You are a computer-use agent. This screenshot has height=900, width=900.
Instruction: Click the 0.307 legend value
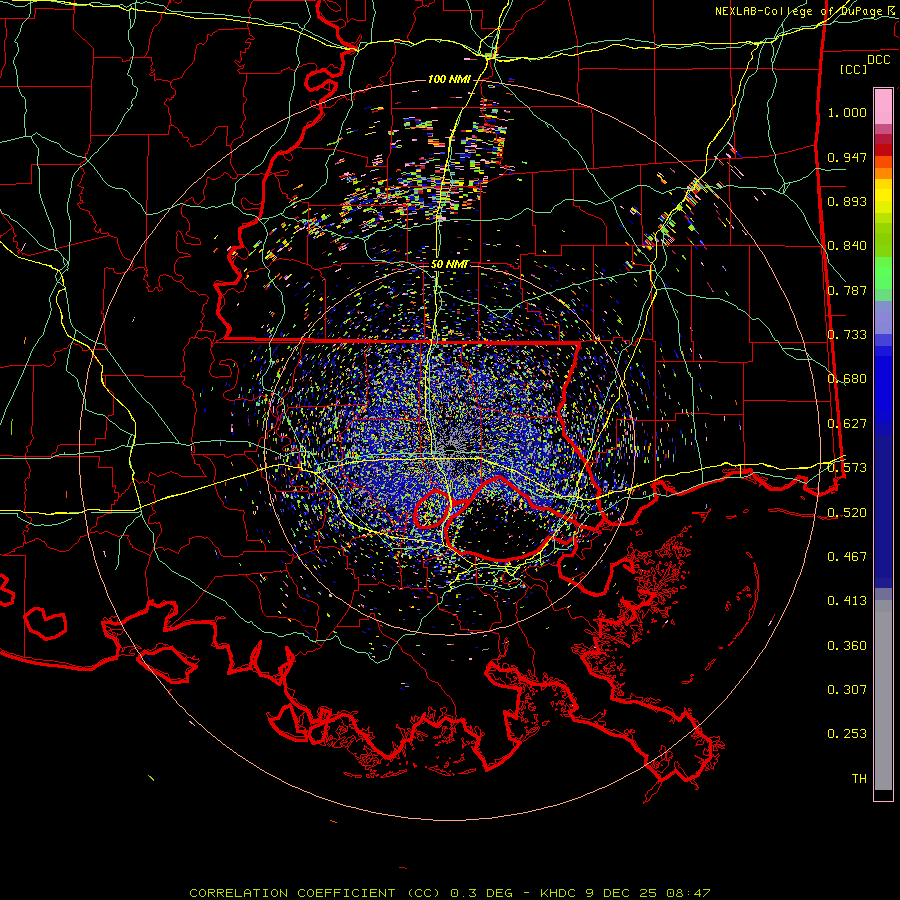point(847,690)
